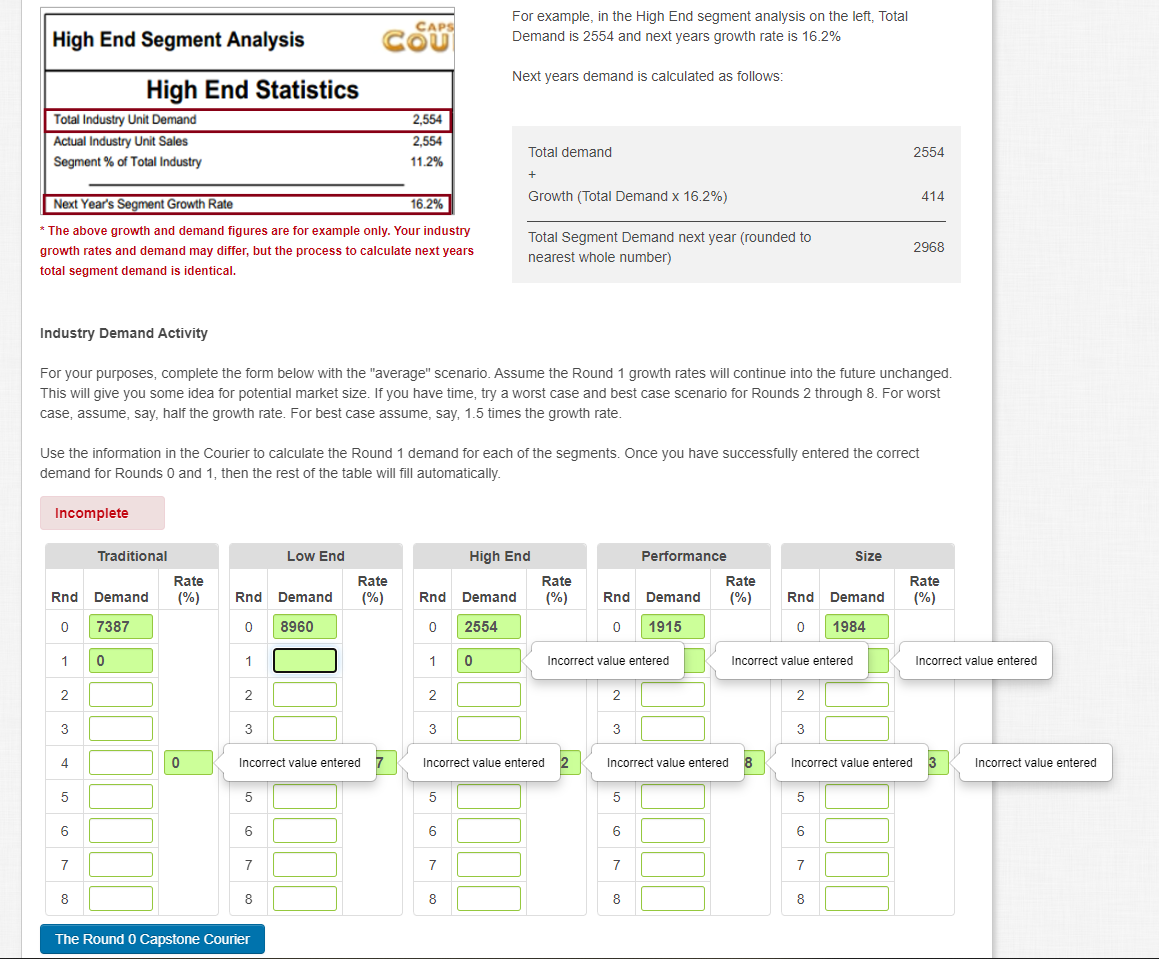Select the High End Round 0 demand field showing 2554
Screen dimensions: 1159x959
(x=488, y=626)
